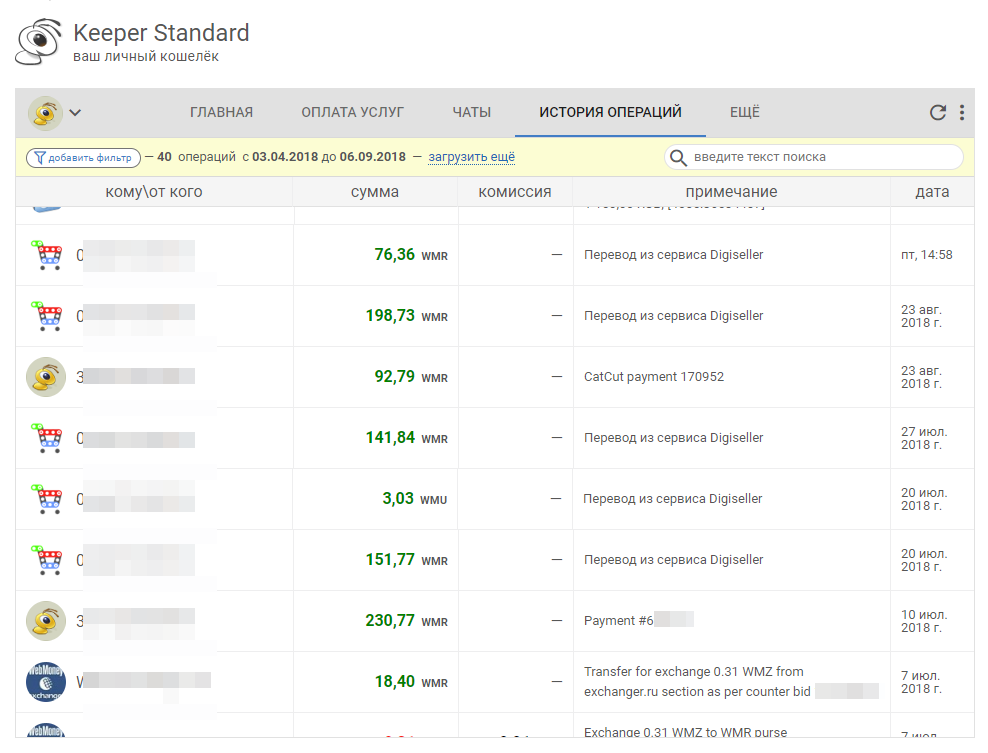Expand the account dropdown chevron
The image size is (988, 753).
pos(75,113)
